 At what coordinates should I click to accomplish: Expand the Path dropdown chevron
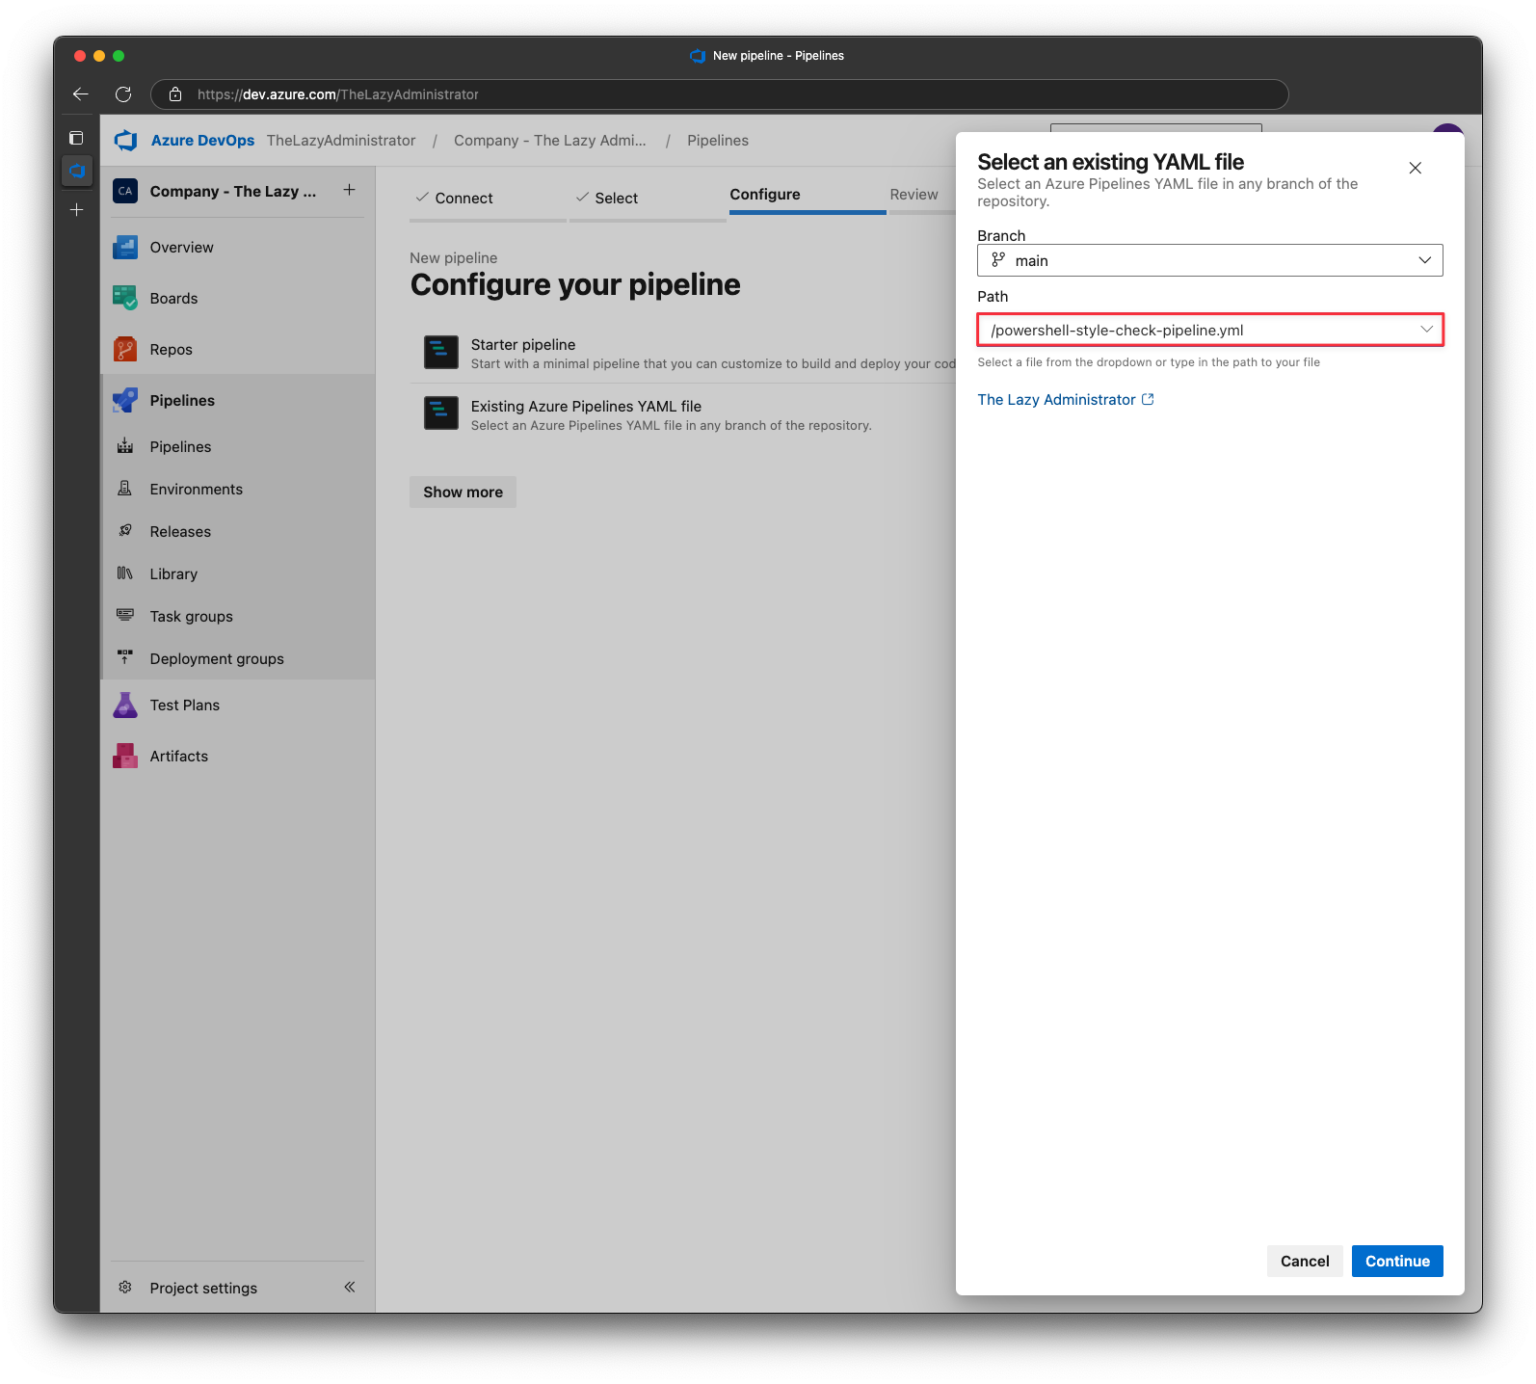1426,329
